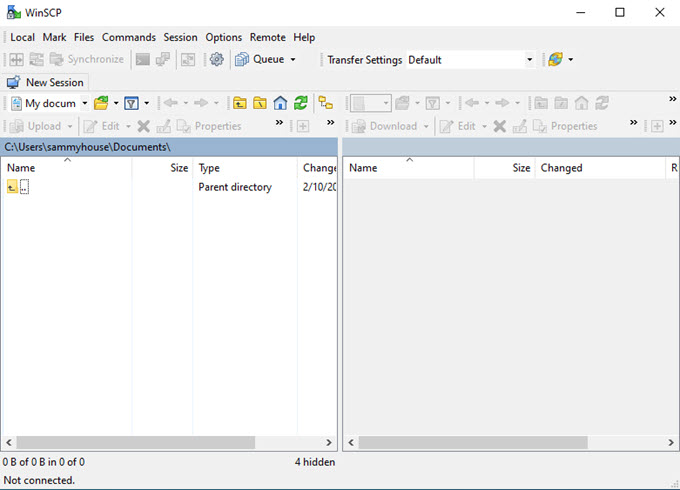Screen dimensions: 680x490
Task: Click the remote Refresh icon
Action: [x=602, y=103]
